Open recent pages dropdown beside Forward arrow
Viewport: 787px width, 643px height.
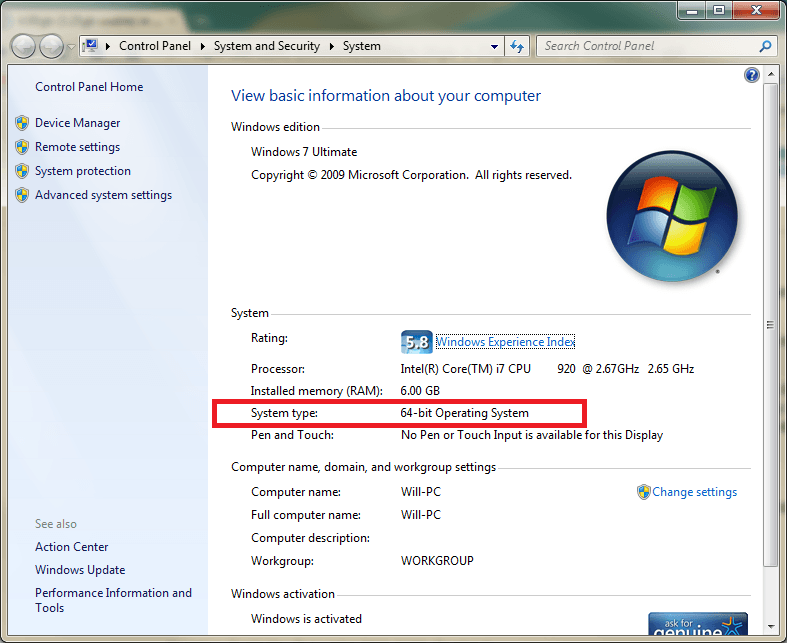click(x=71, y=47)
